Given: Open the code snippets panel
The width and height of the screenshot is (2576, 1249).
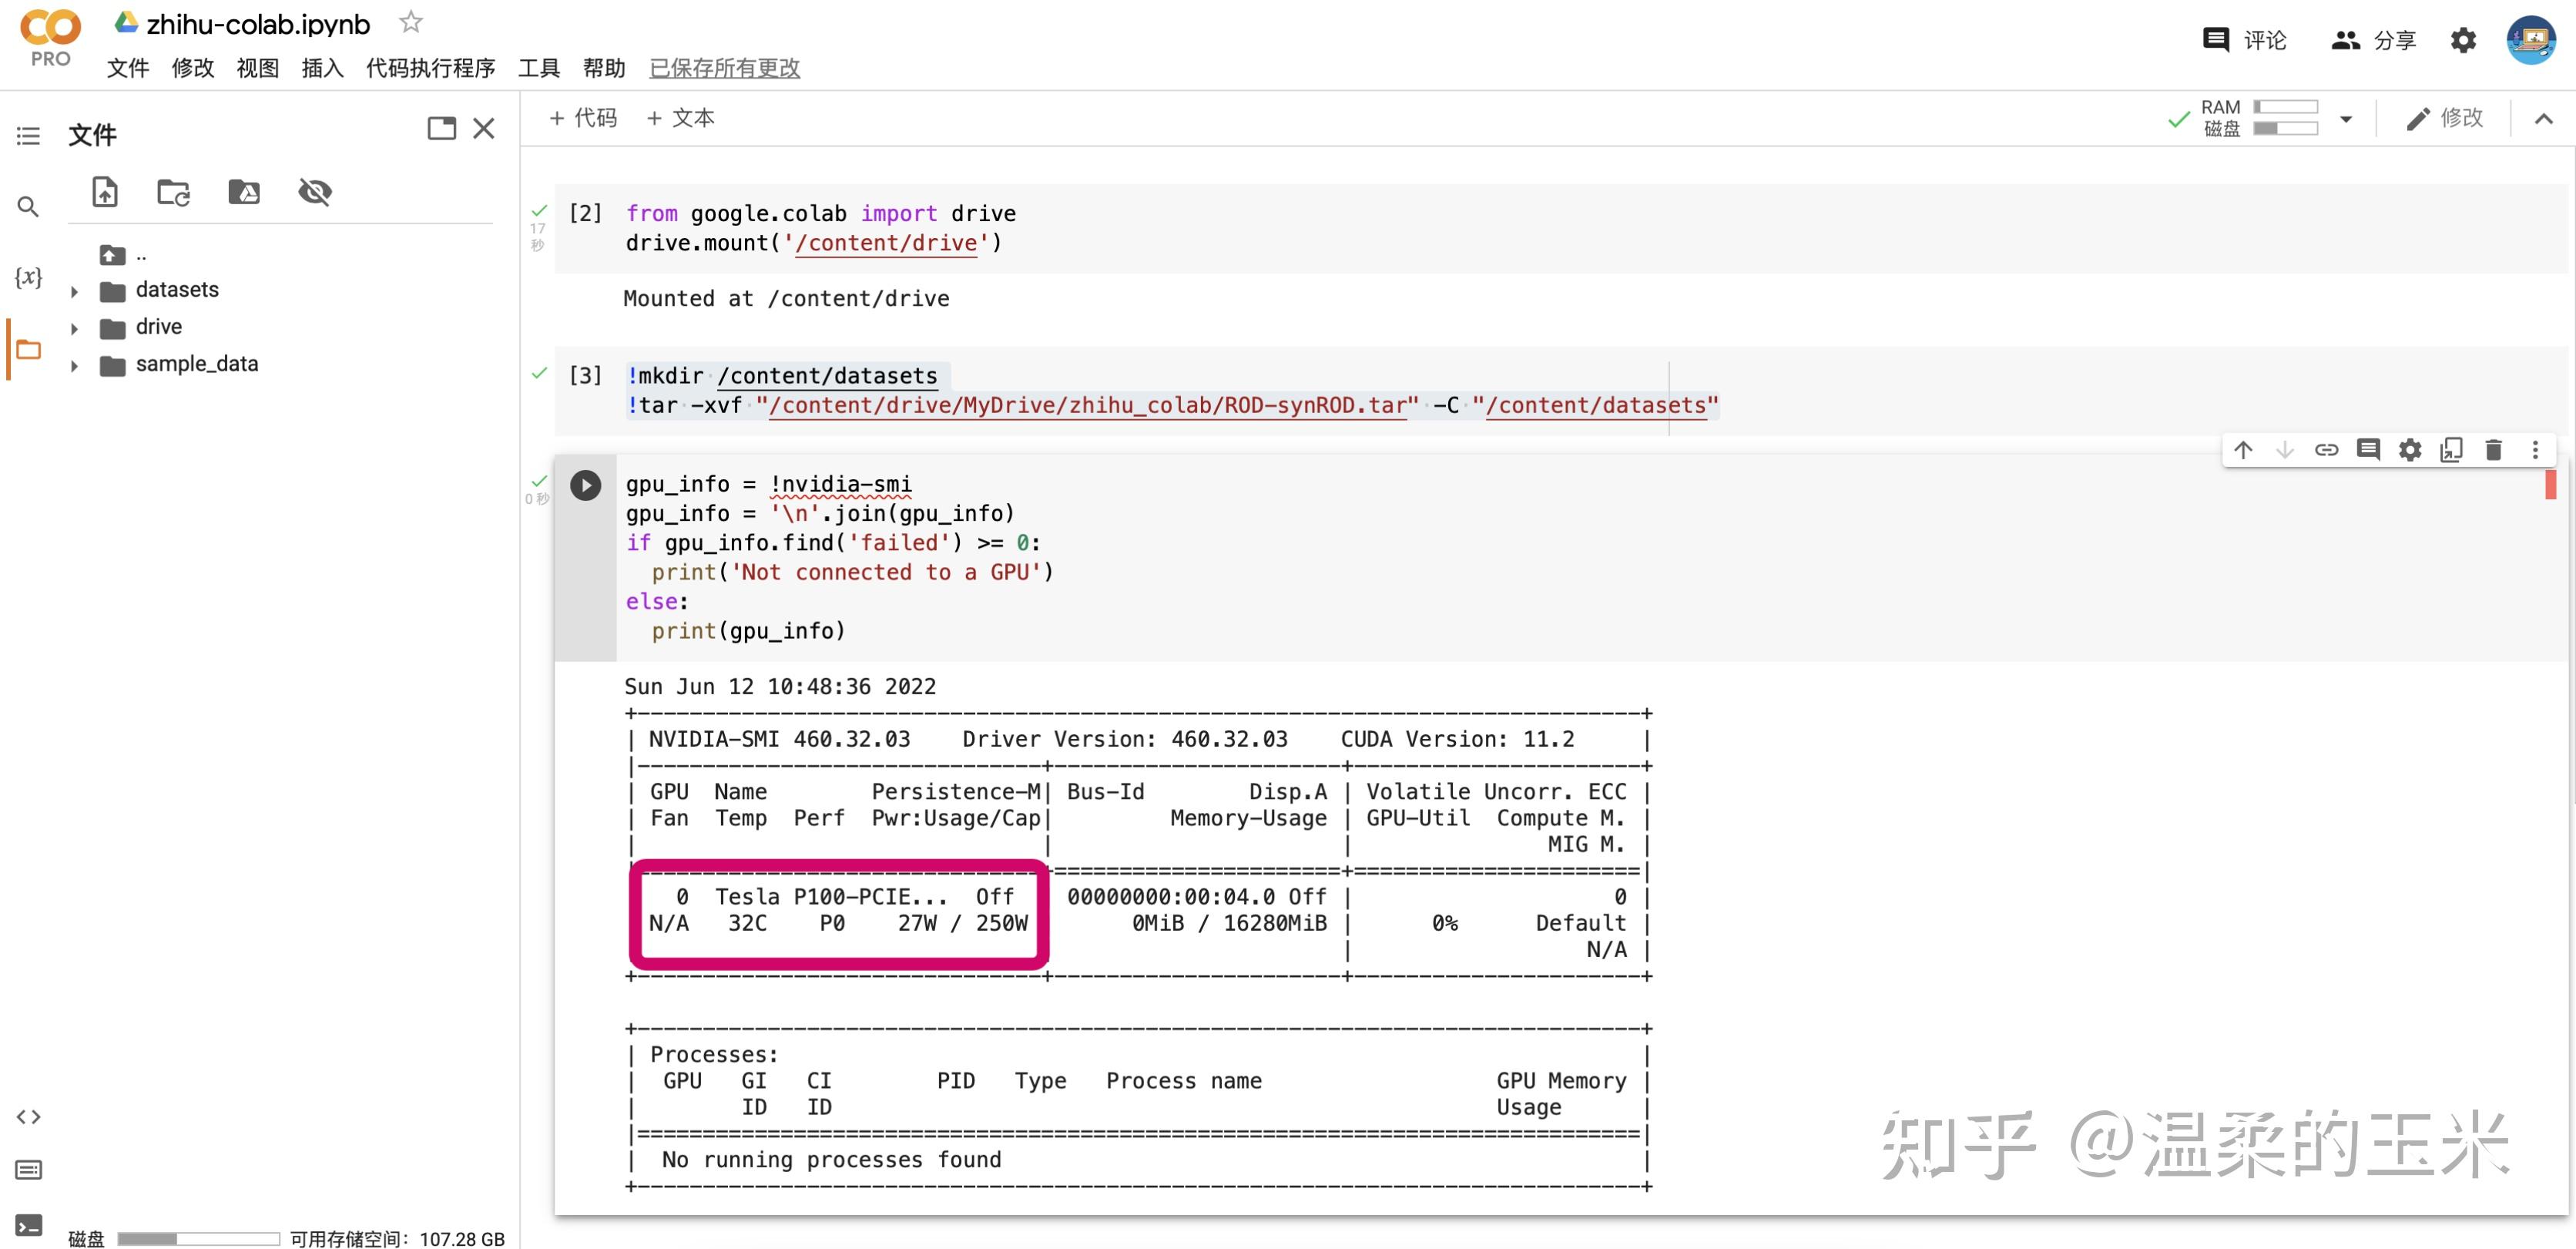Looking at the screenshot, I should [x=28, y=1116].
